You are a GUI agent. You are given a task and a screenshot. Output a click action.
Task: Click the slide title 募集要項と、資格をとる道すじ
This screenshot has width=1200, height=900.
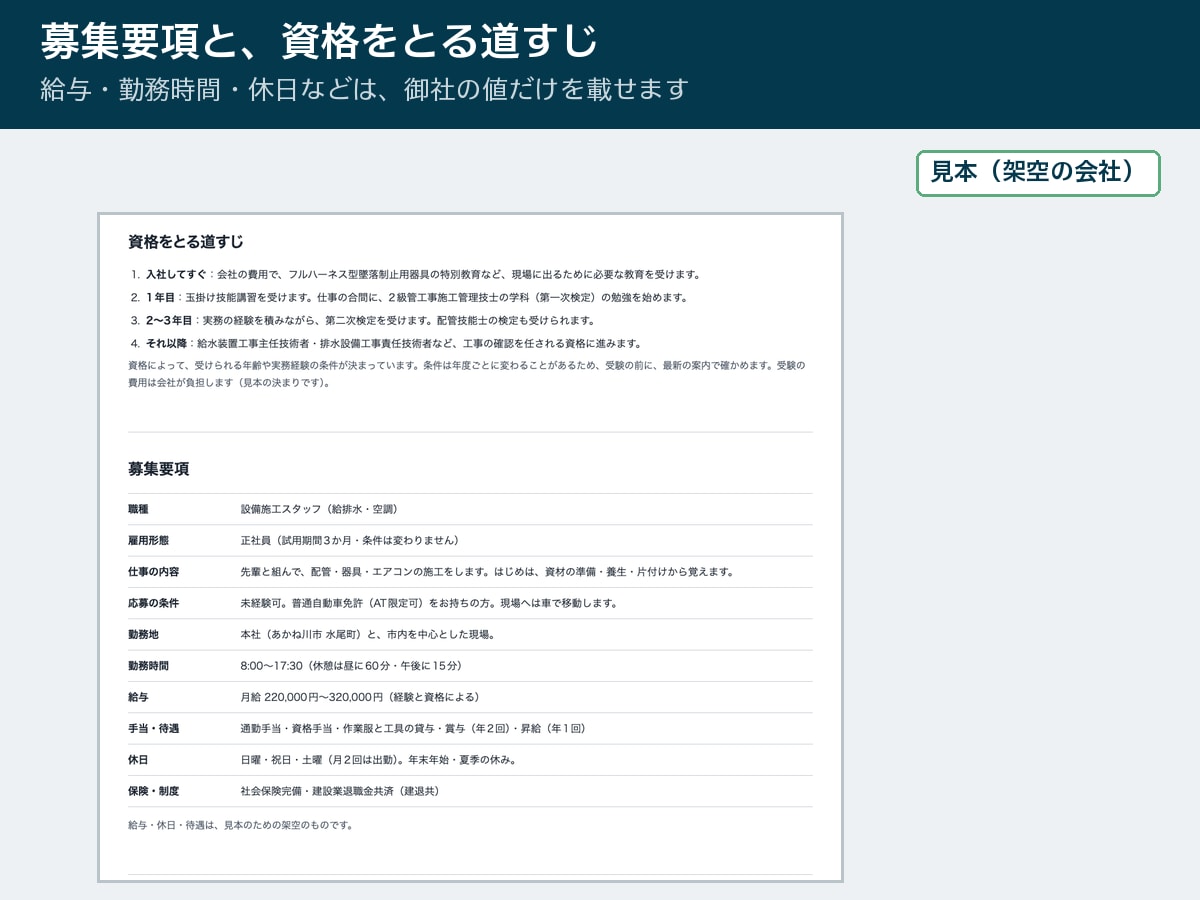319,42
